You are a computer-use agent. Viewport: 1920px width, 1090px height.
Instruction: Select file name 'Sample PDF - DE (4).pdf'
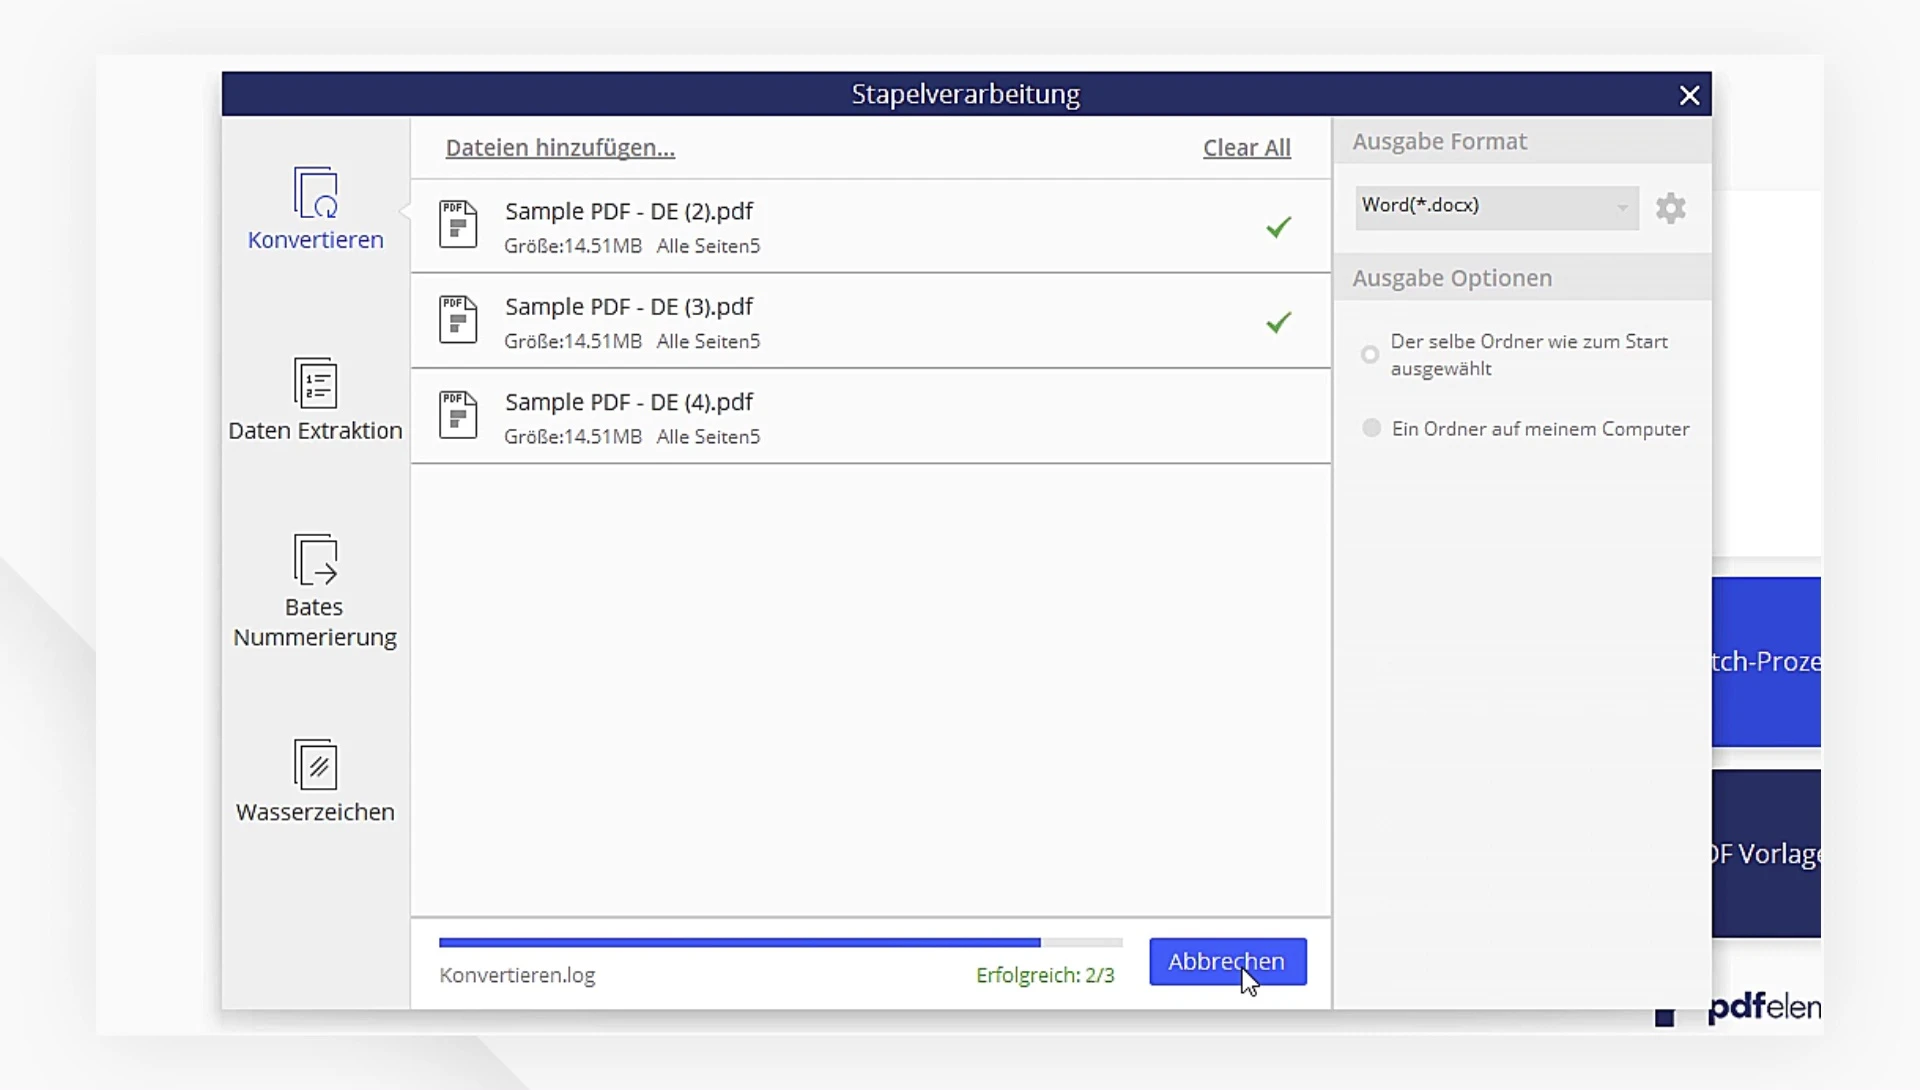coord(629,402)
